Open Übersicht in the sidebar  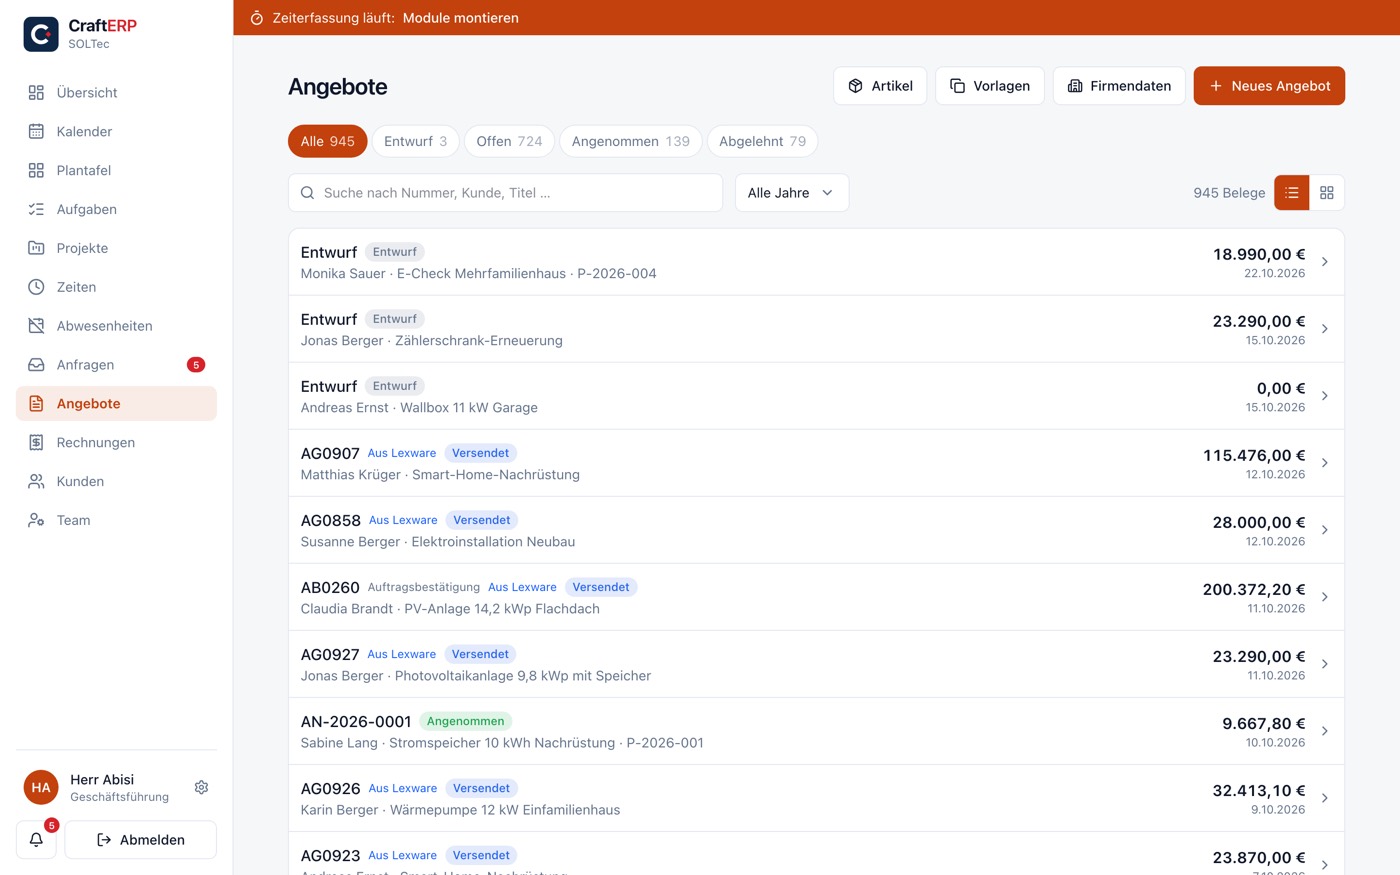(116, 92)
